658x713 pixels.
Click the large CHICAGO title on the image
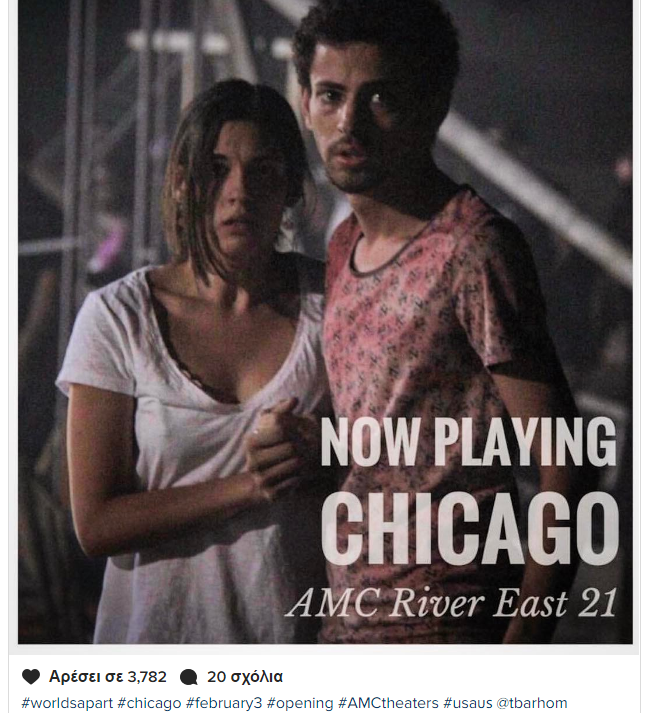pyautogui.click(x=470, y=528)
